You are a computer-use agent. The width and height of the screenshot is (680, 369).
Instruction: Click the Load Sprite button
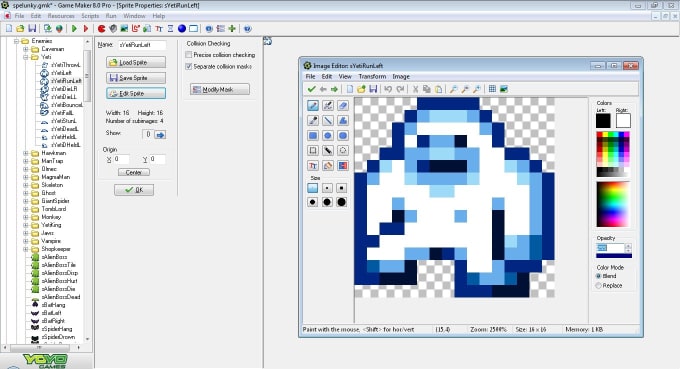pyautogui.click(x=136, y=62)
